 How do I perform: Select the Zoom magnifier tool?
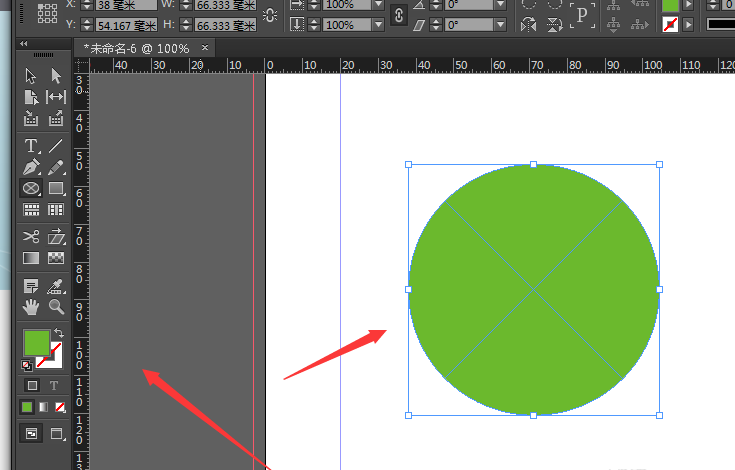pos(56,307)
